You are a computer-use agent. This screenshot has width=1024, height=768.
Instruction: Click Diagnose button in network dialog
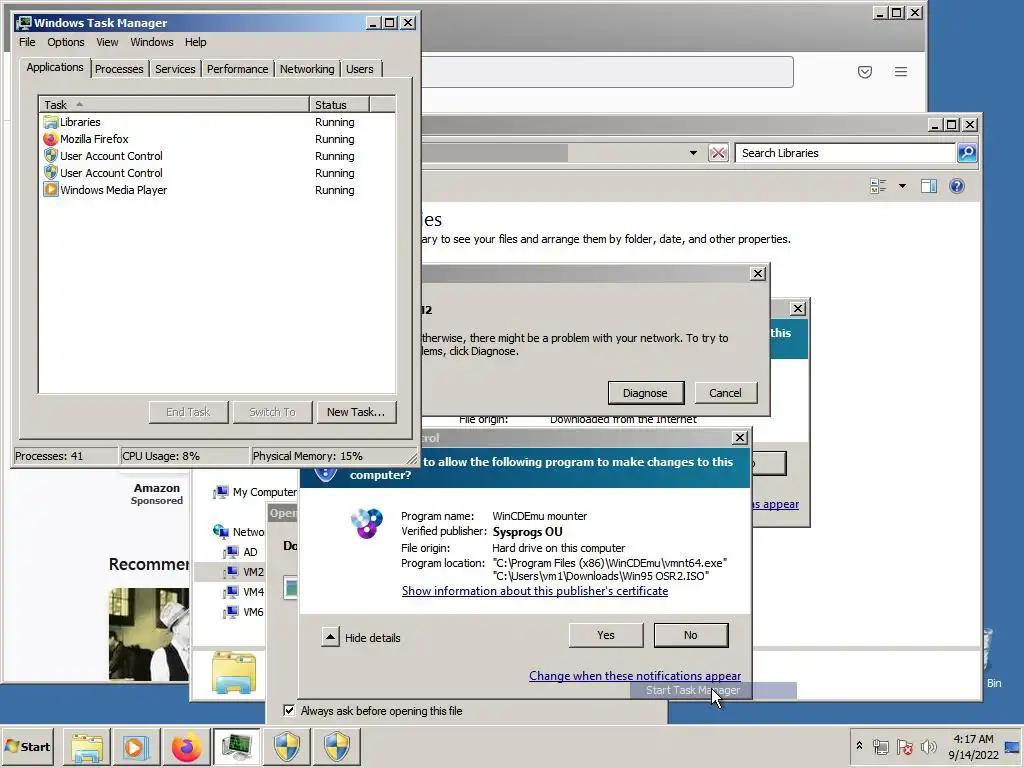645,393
